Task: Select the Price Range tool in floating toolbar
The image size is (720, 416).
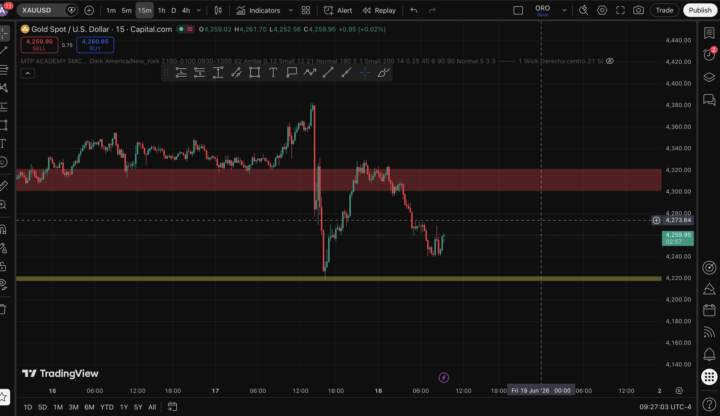Action: 218,73
